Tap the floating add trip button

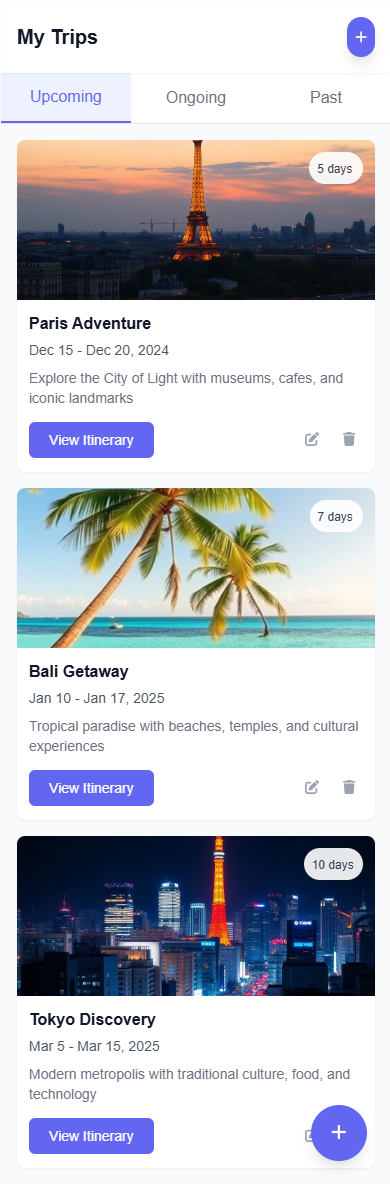tap(339, 1133)
